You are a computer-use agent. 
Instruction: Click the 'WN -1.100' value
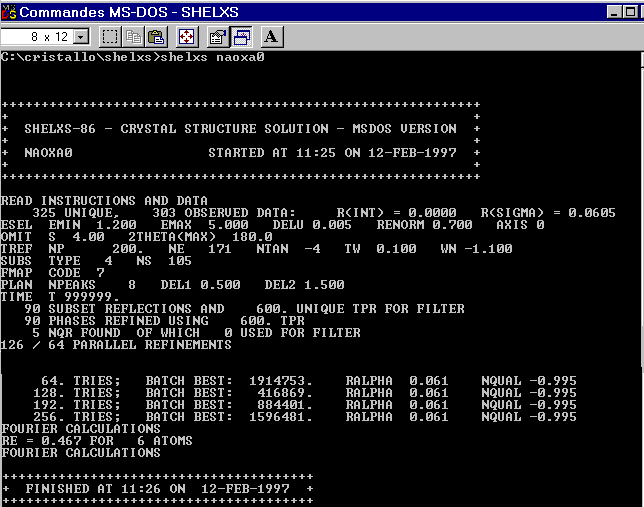tap(476, 249)
